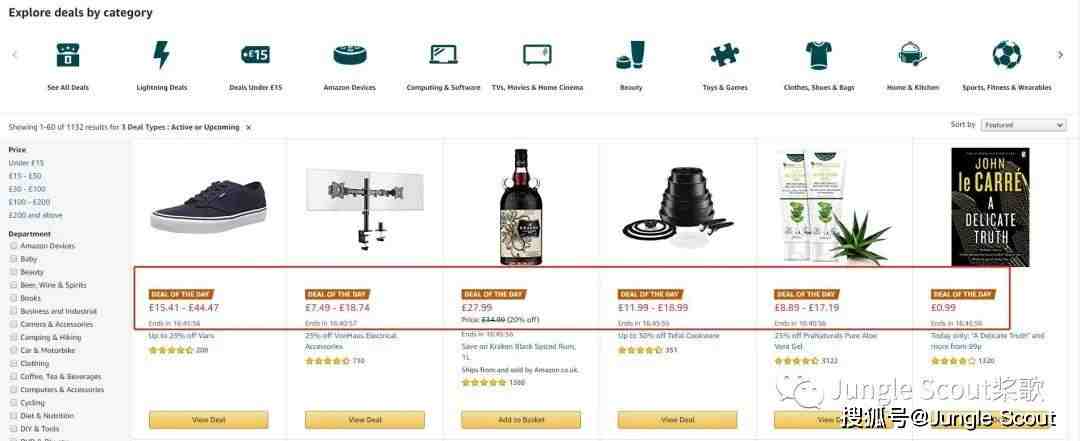Open the Tefal cookware product image

click(678, 207)
